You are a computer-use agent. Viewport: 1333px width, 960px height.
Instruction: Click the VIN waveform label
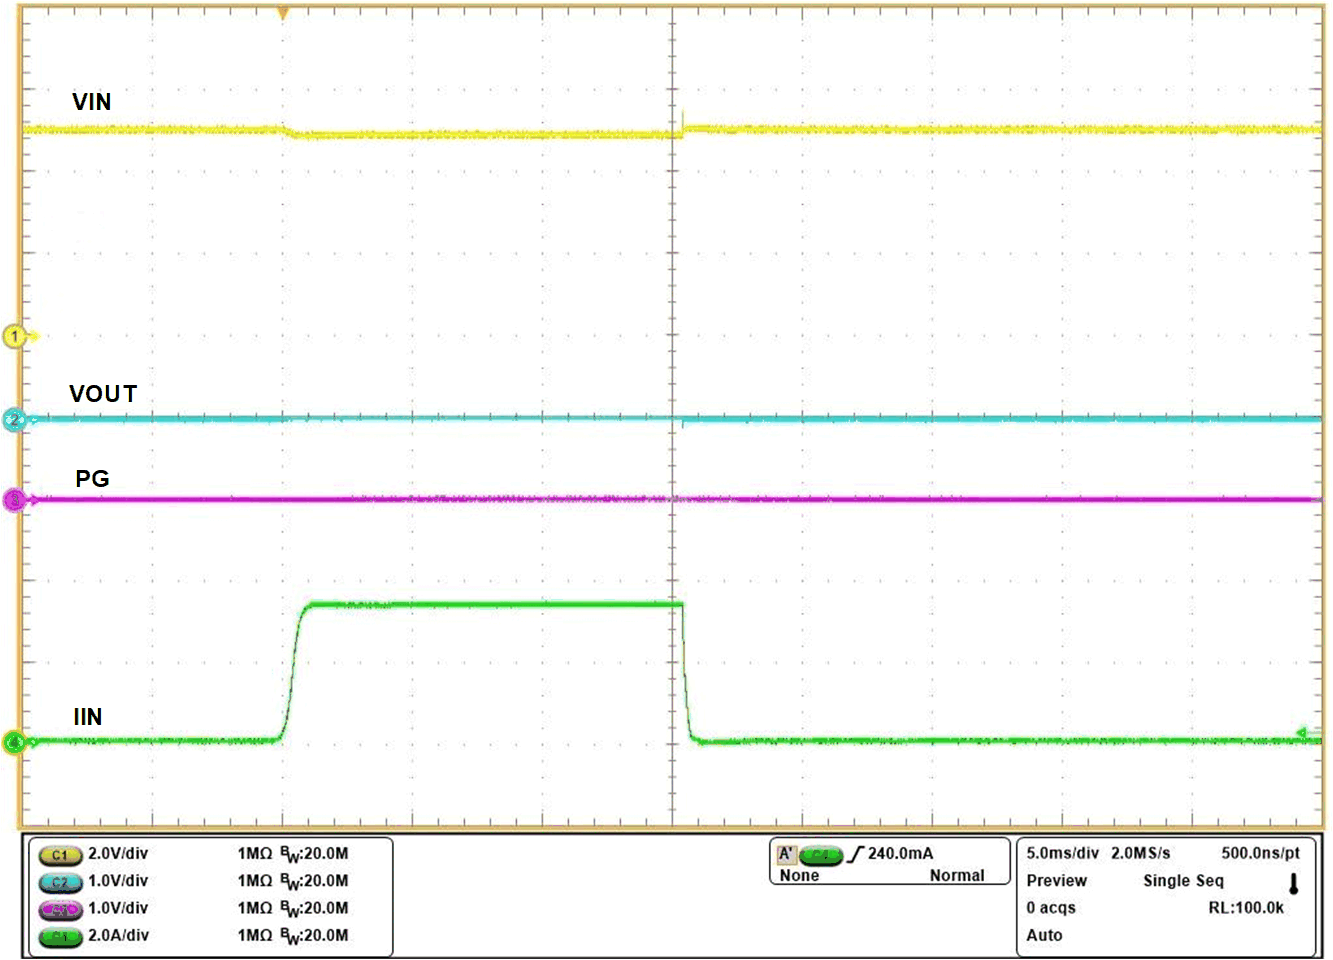92,102
